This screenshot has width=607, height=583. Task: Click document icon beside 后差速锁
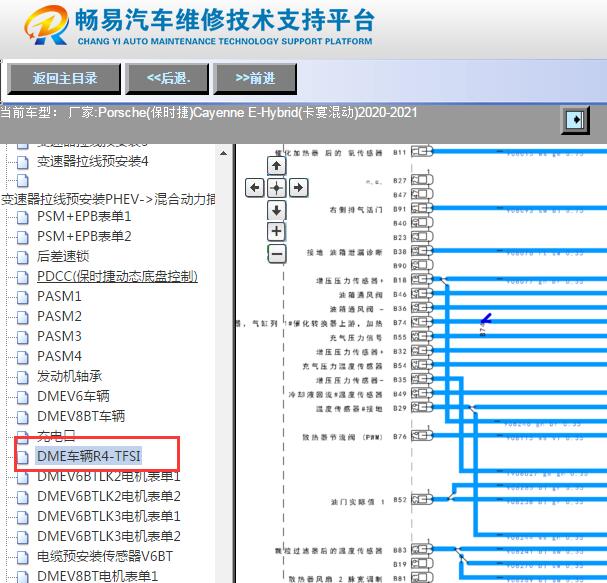coord(23,257)
